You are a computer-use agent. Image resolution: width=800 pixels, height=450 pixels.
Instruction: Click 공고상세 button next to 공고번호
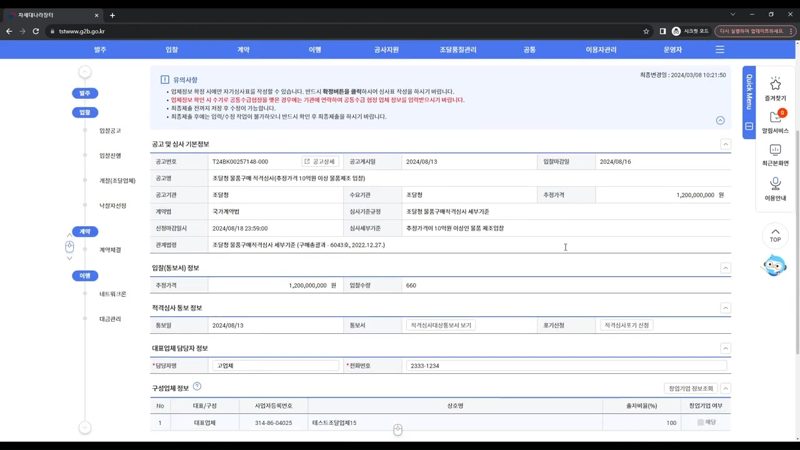coord(320,161)
